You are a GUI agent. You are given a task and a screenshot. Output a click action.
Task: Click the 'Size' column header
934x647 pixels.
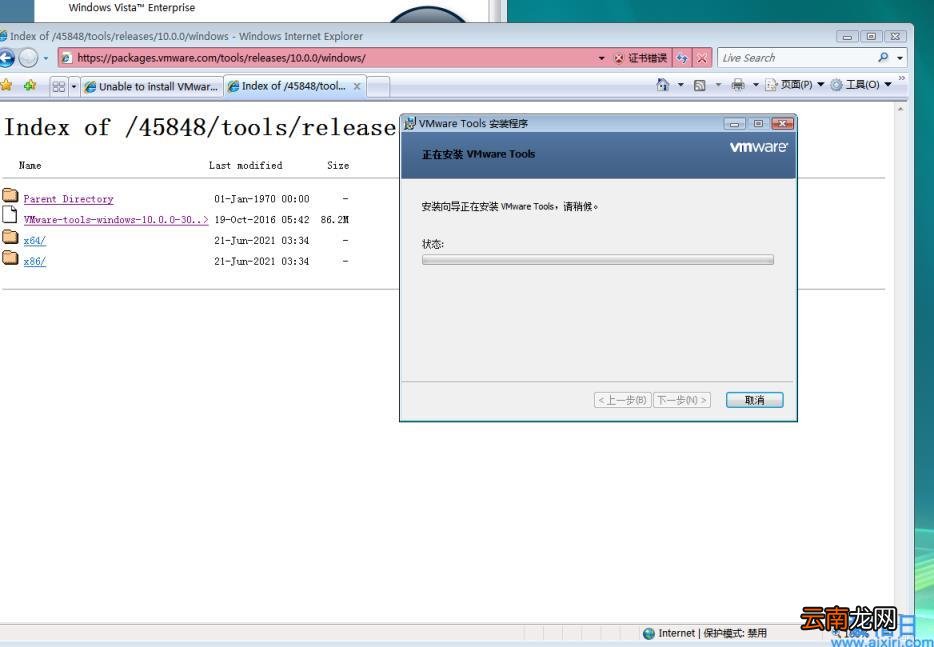(x=338, y=166)
